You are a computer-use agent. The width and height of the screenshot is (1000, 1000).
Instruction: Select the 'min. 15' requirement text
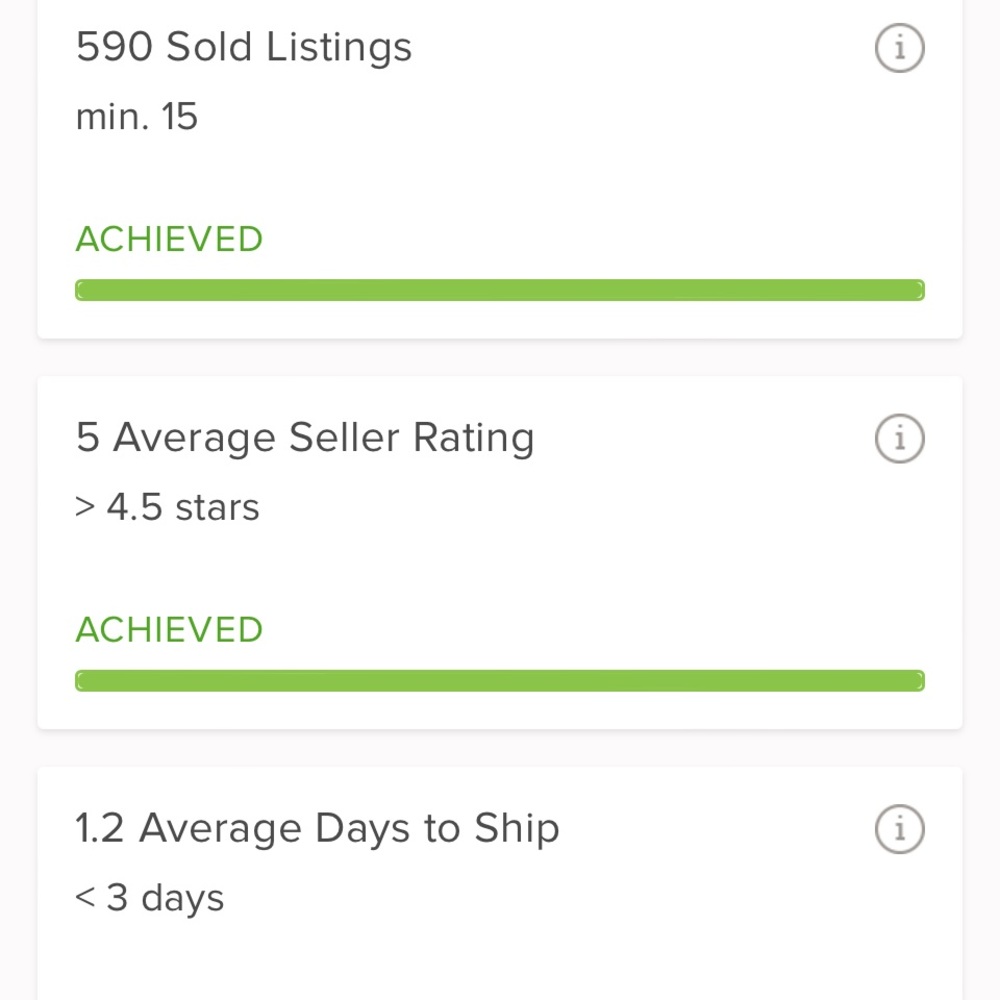(x=137, y=117)
